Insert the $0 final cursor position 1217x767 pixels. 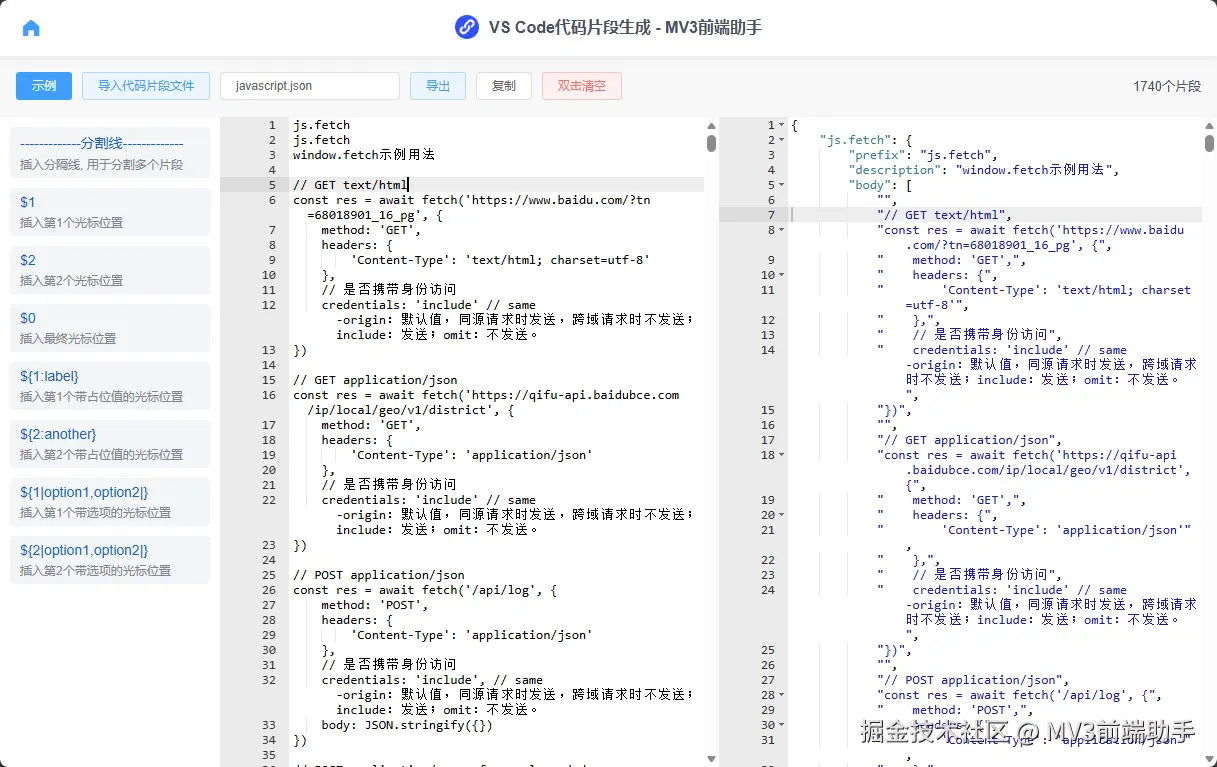(x=110, y=327)
